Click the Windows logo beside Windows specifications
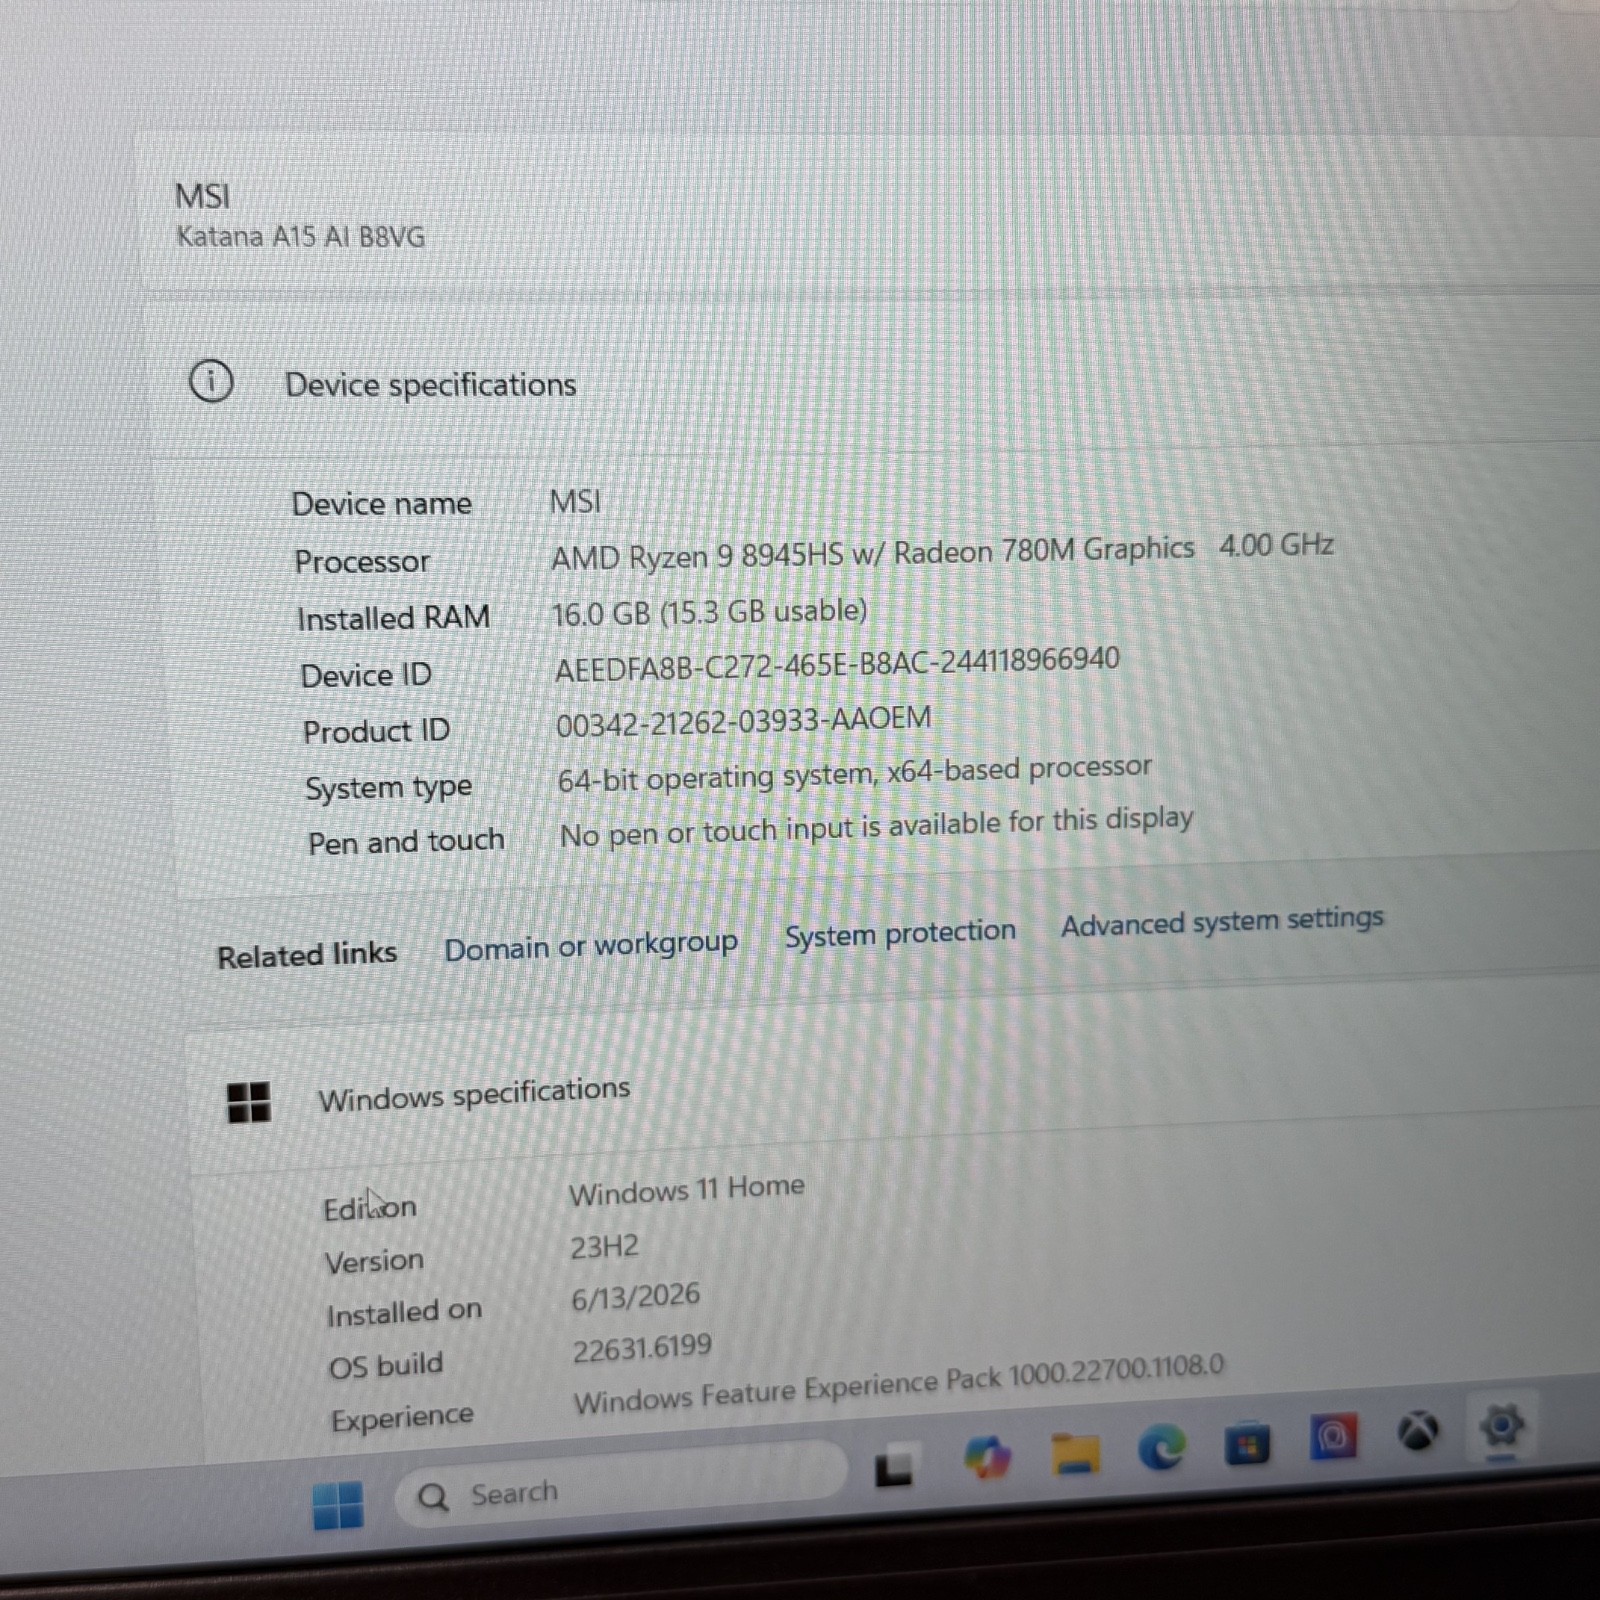 [249, 1102]
